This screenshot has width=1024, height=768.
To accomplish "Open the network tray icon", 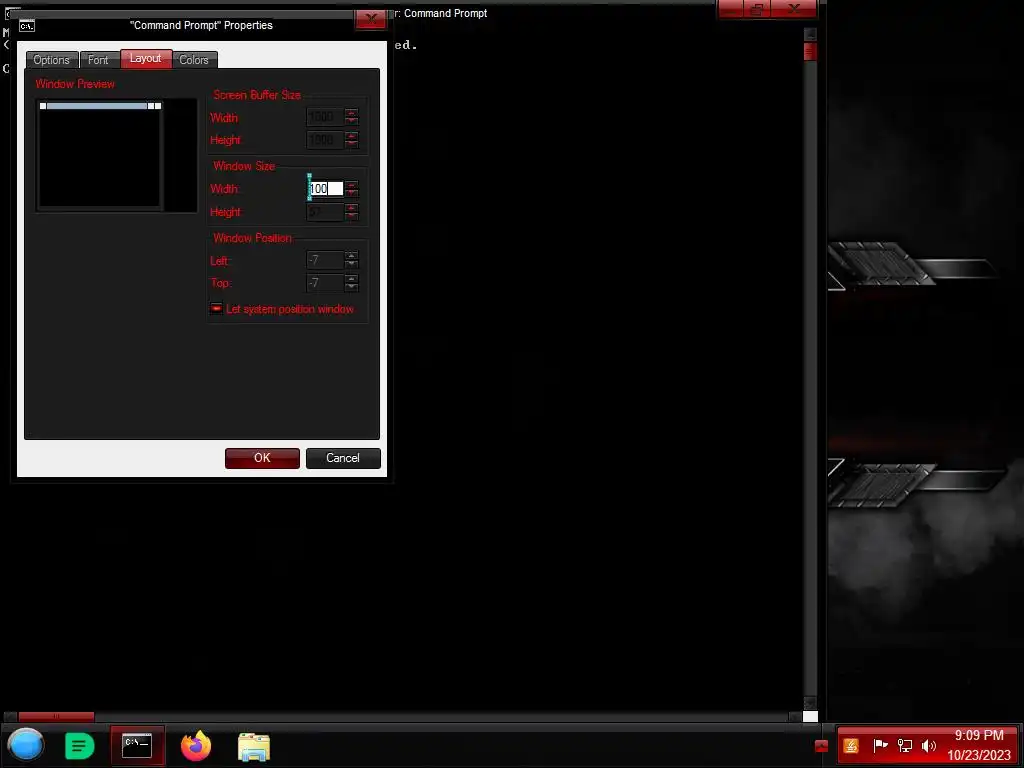I will point(904,745).
